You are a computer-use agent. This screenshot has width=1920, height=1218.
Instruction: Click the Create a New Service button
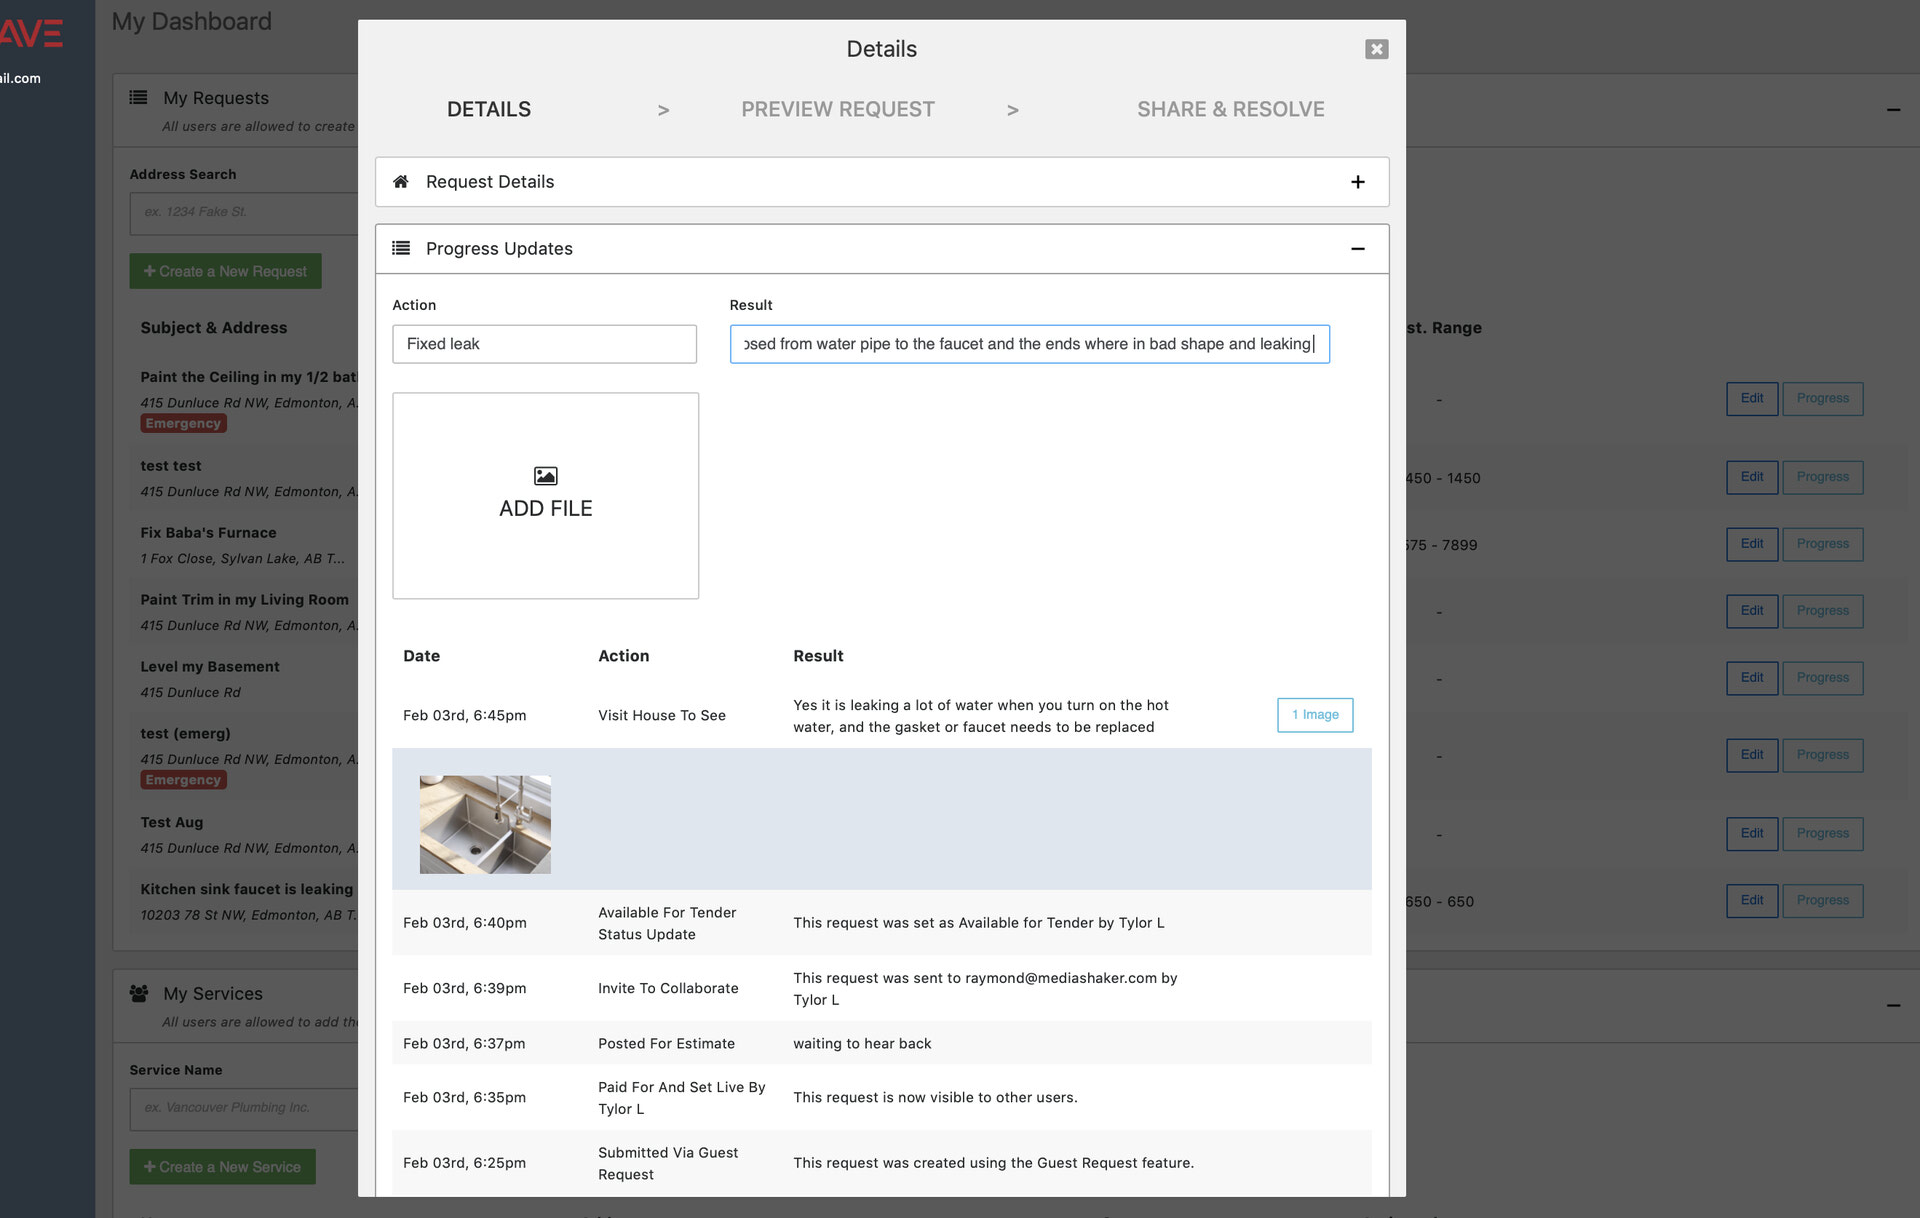[x=225, y=1165]
